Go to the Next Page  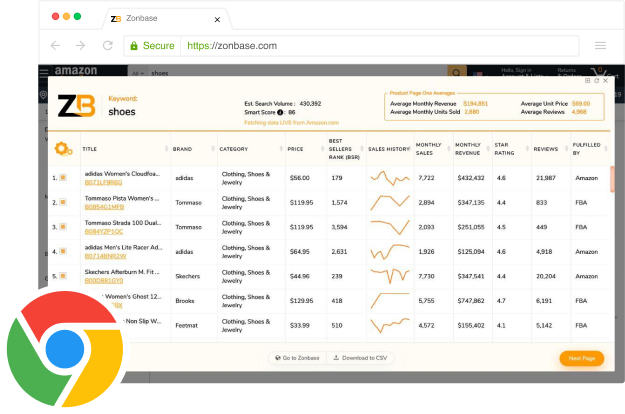[x=582, y=358]
